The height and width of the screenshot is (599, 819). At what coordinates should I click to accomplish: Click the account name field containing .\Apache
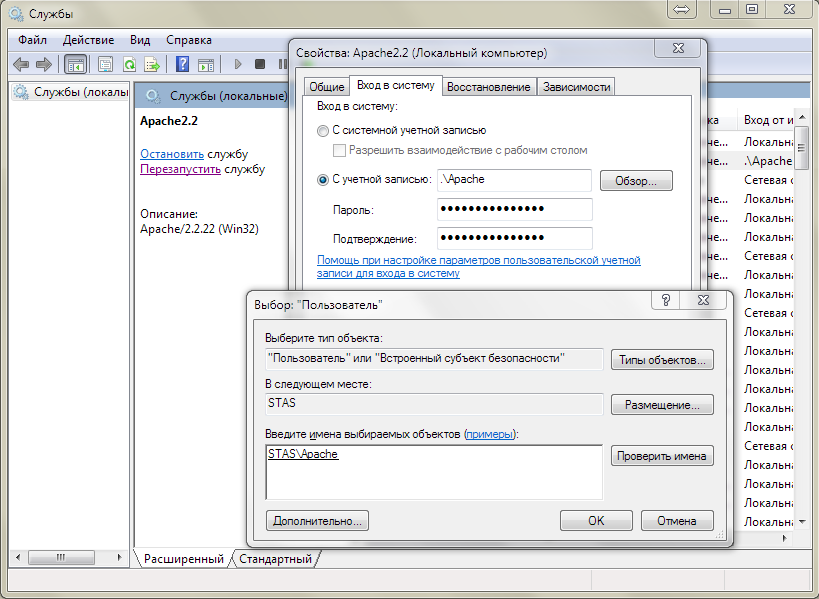(514, 180)
